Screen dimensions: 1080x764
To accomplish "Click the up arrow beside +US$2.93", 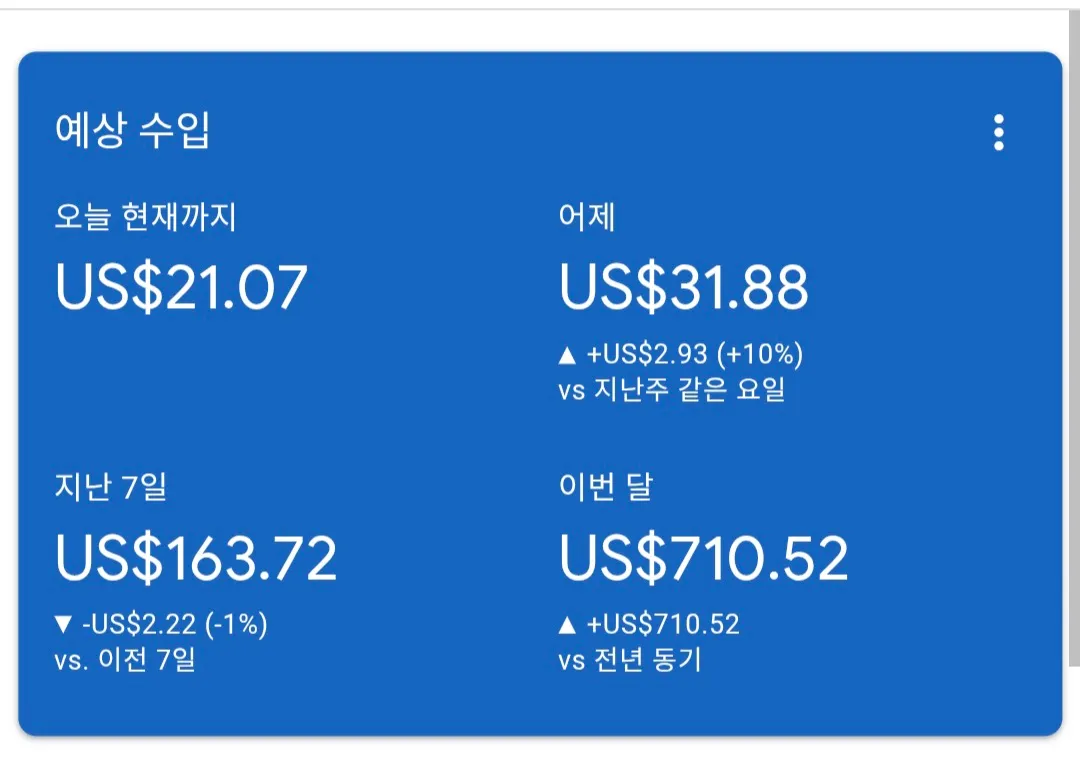I will 567,354.
